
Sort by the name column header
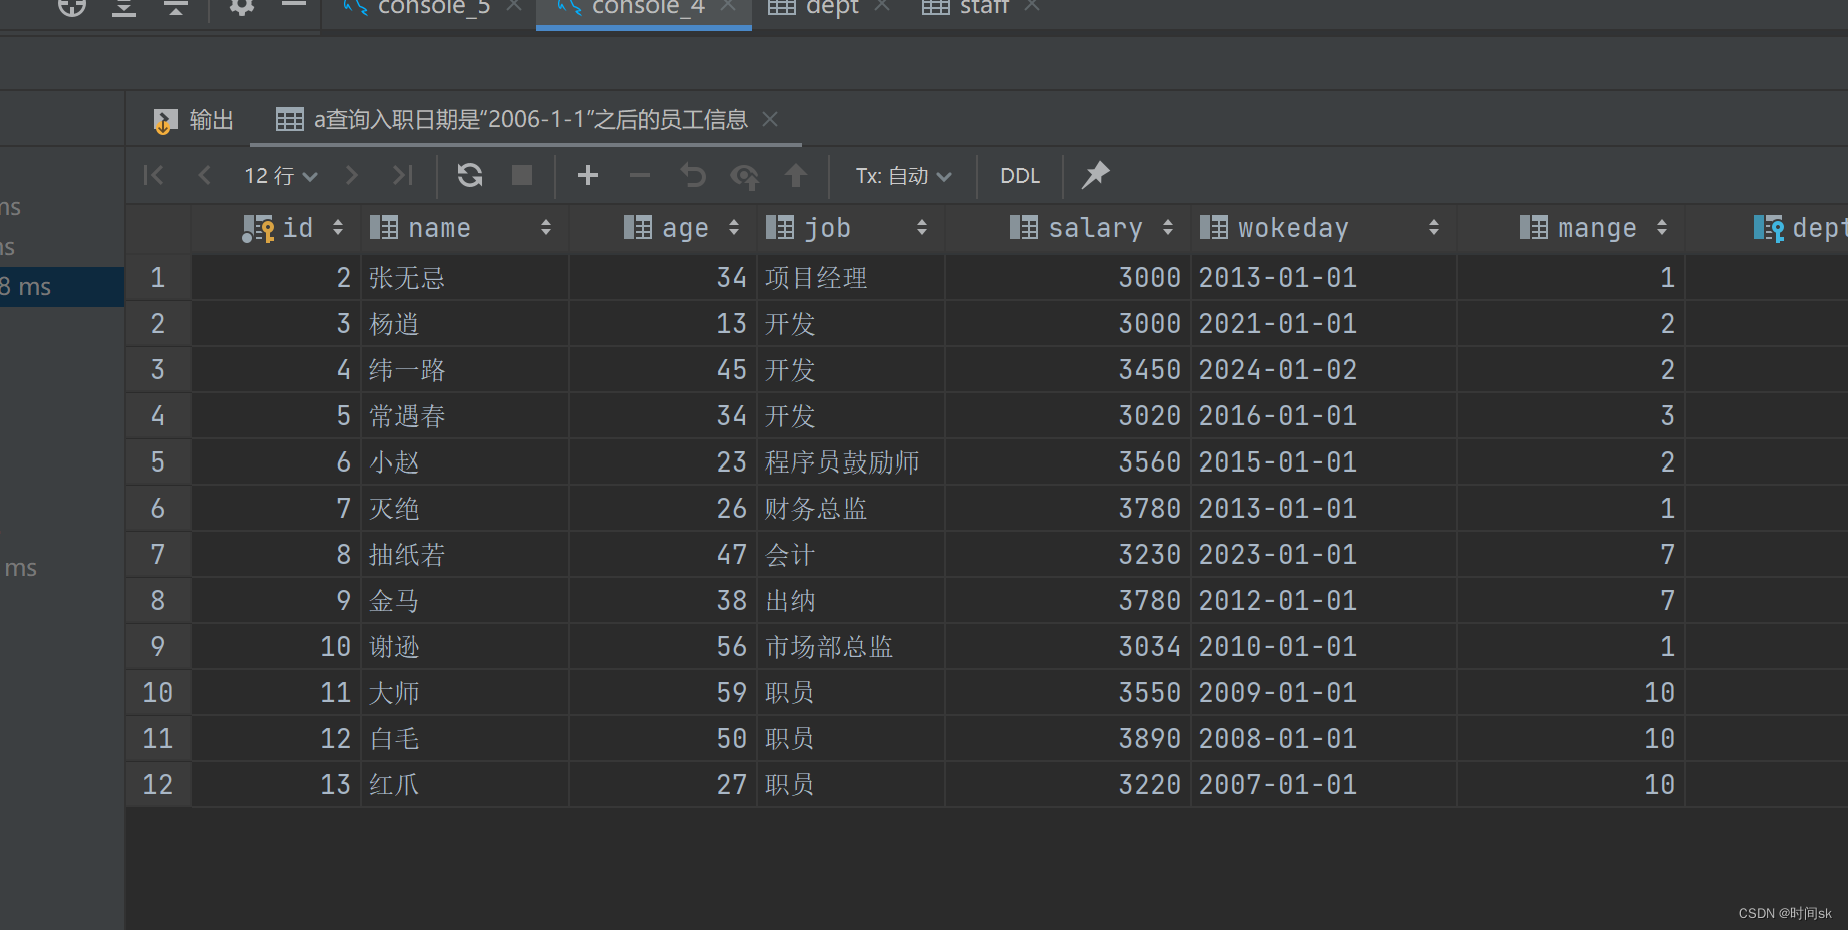click(x=465, y=228)
